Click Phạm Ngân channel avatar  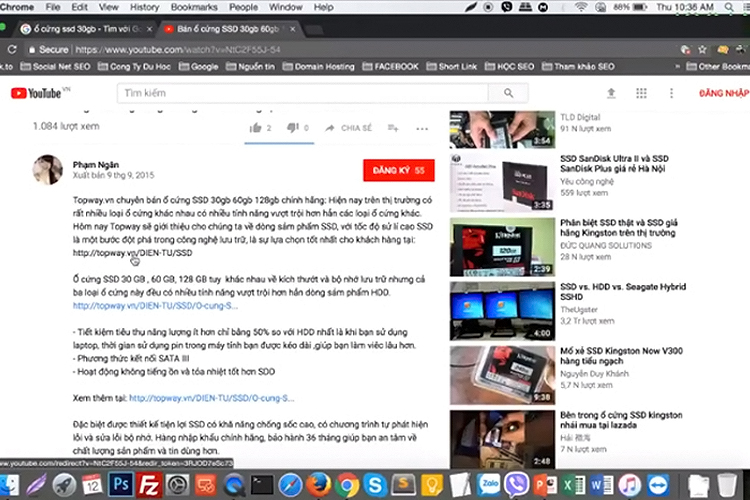click(x=47, y=169)
